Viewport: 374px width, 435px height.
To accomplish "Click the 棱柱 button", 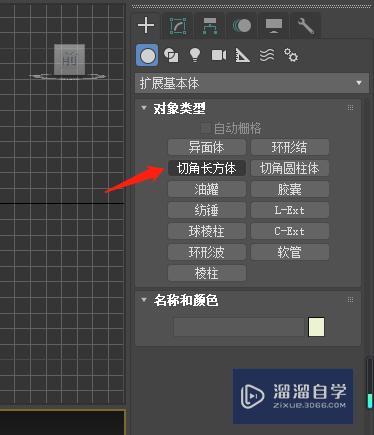I will click(x=207, y=273).
